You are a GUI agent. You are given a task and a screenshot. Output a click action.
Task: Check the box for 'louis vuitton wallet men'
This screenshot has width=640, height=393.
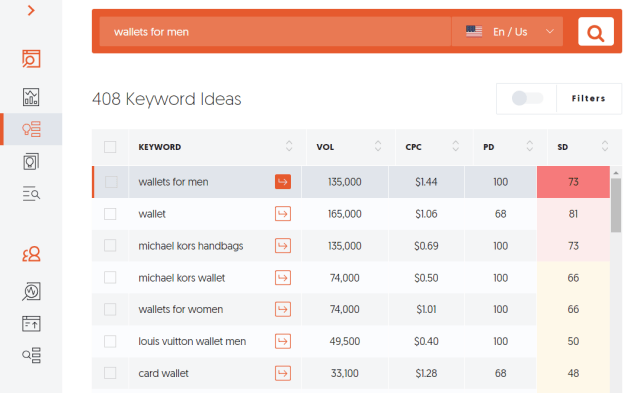pos(110,341)
